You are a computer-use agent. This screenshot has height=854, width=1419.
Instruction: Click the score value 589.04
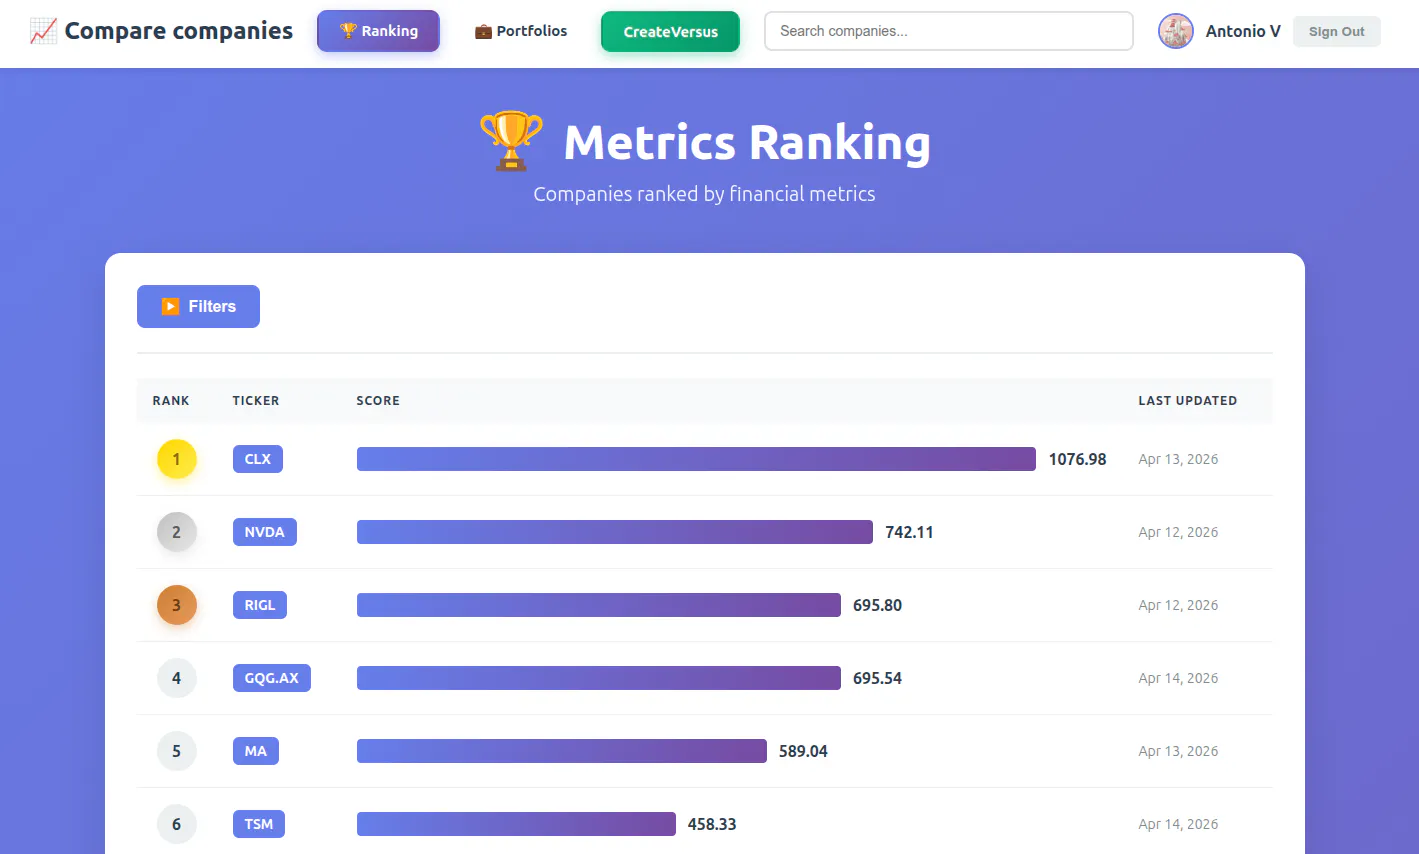(x=803, y=751)
